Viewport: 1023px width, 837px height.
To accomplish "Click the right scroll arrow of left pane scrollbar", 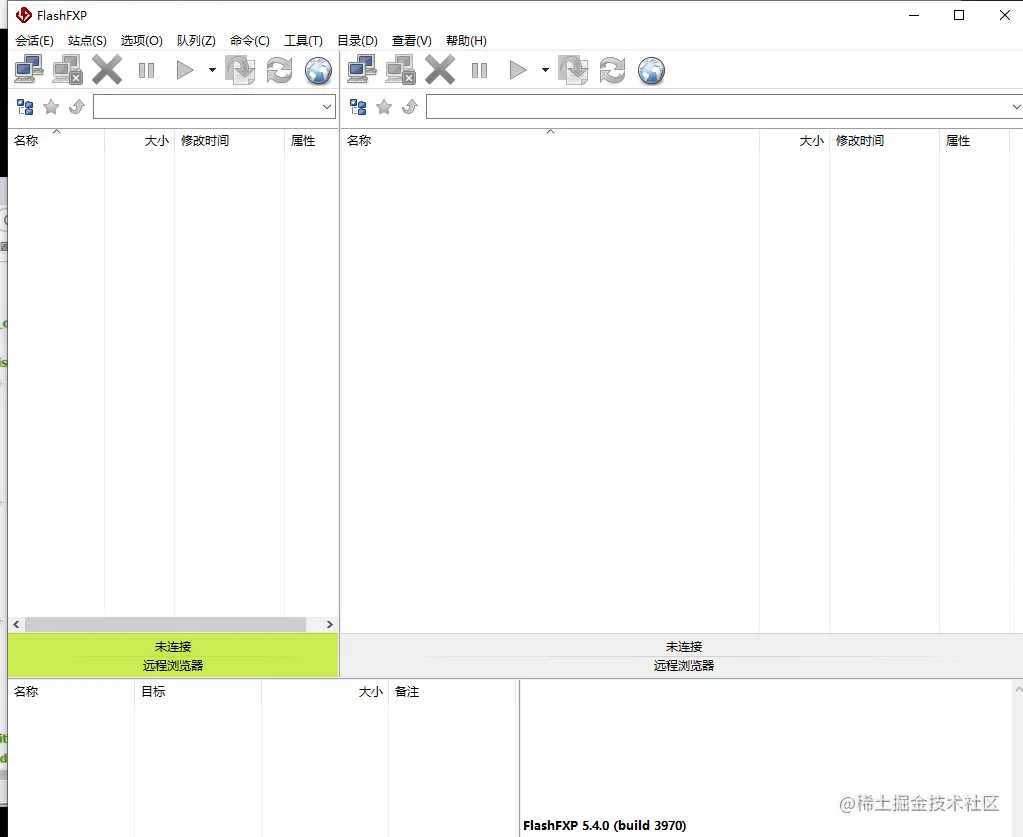I will [329, 624].
